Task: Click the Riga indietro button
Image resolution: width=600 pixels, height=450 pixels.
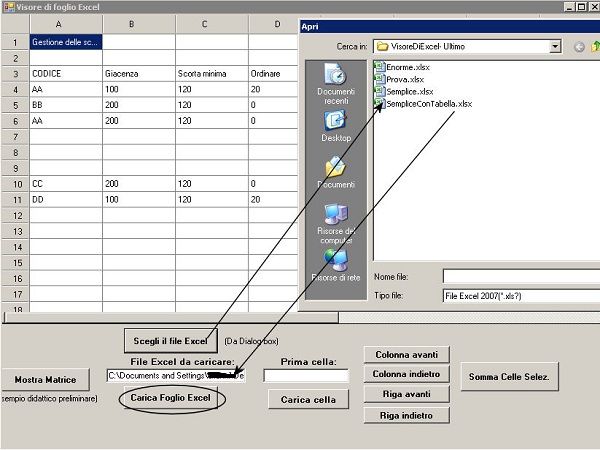Action: click(406, 415)
